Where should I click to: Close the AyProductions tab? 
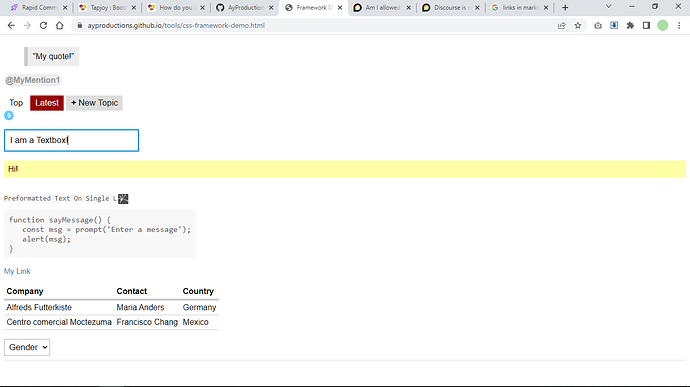point(271,7)
